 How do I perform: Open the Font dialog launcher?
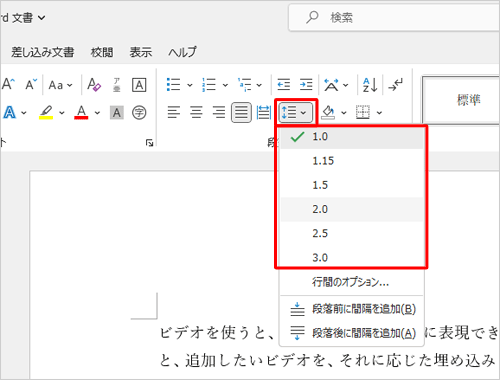(x=149, y=143)
